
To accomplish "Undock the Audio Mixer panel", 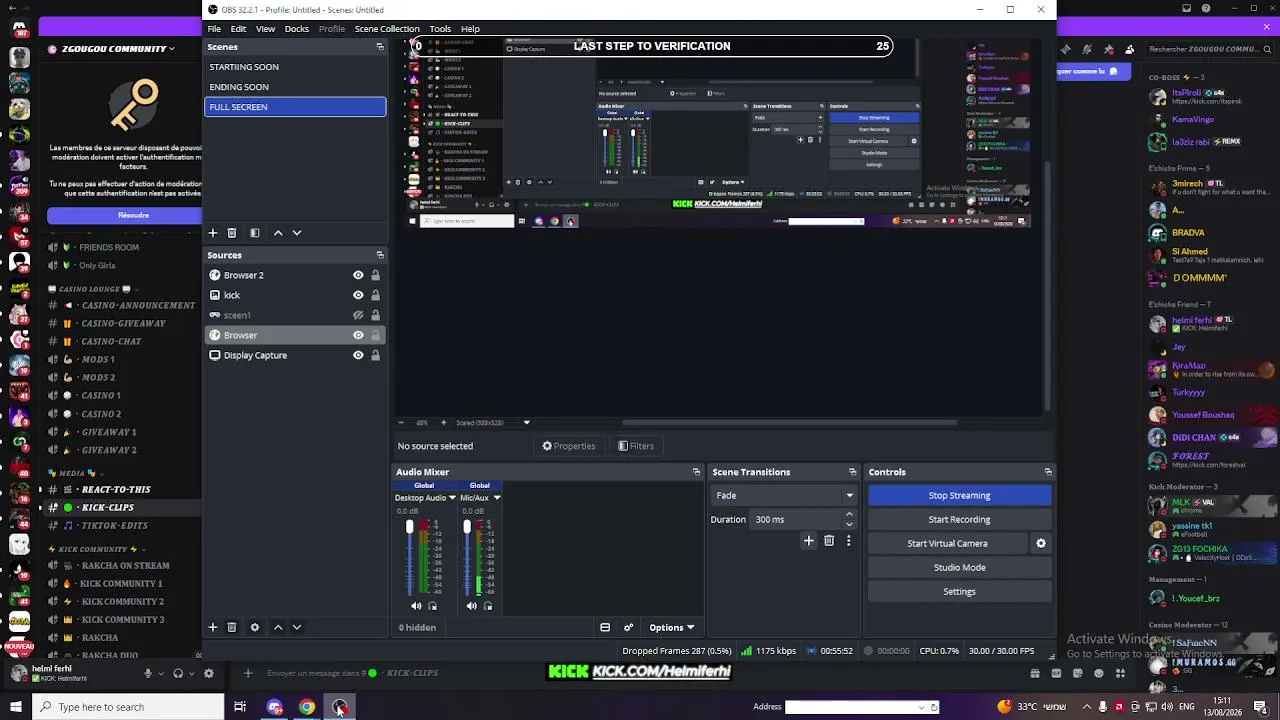I will pos(697,472).
